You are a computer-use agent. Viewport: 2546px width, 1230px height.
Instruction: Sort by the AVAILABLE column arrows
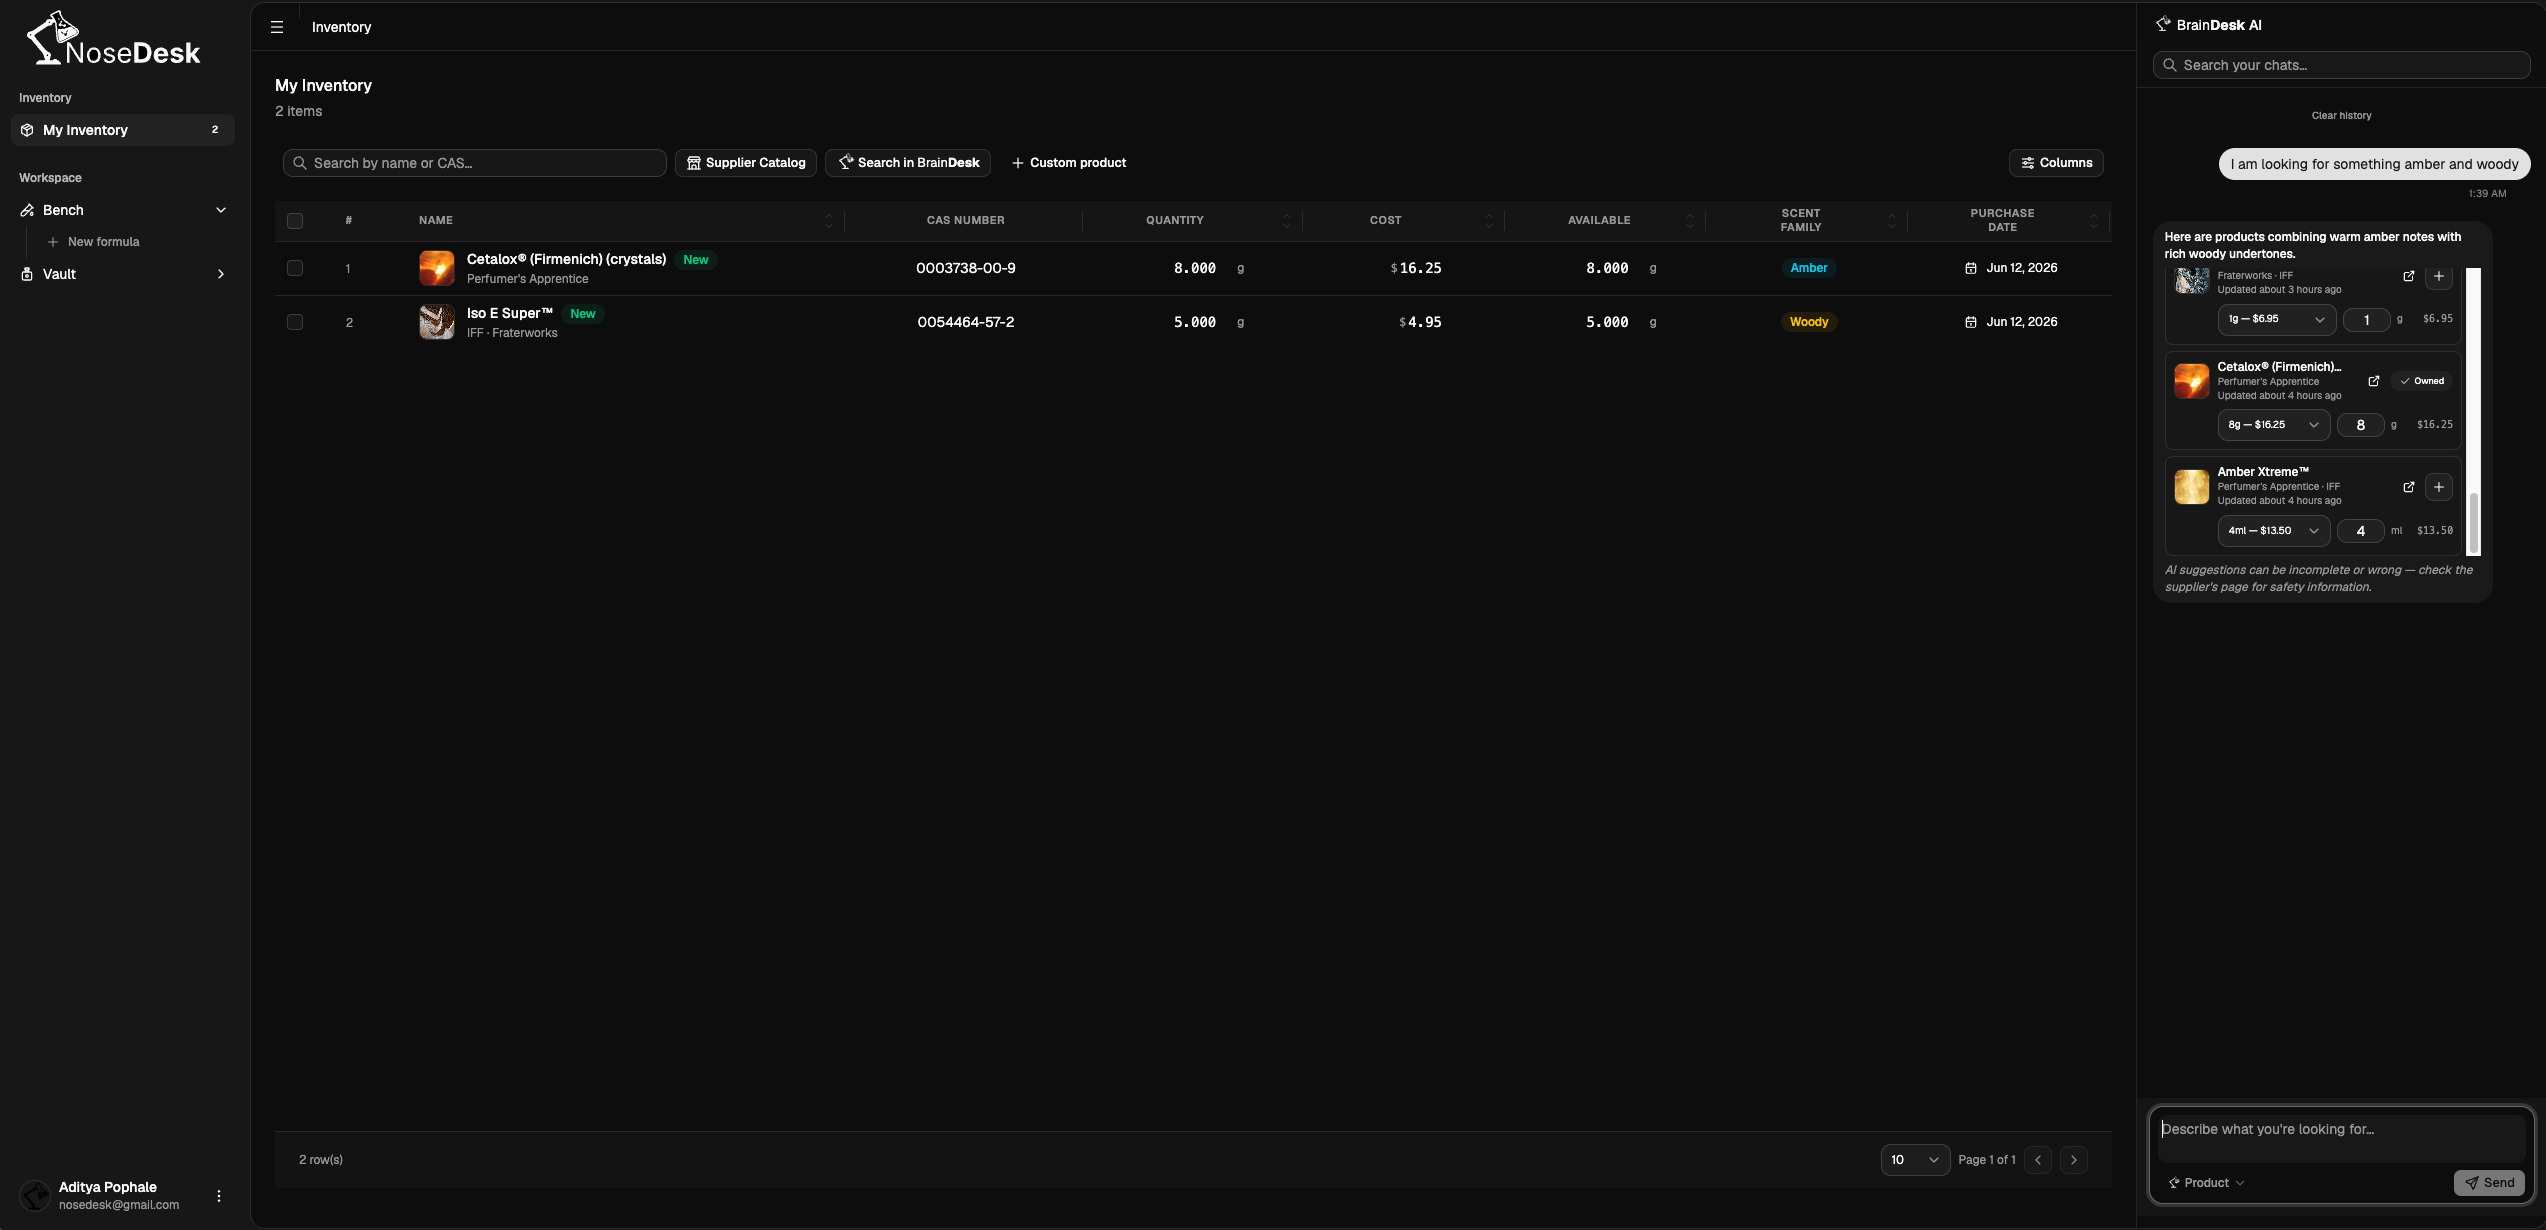tap(1690, 221)
